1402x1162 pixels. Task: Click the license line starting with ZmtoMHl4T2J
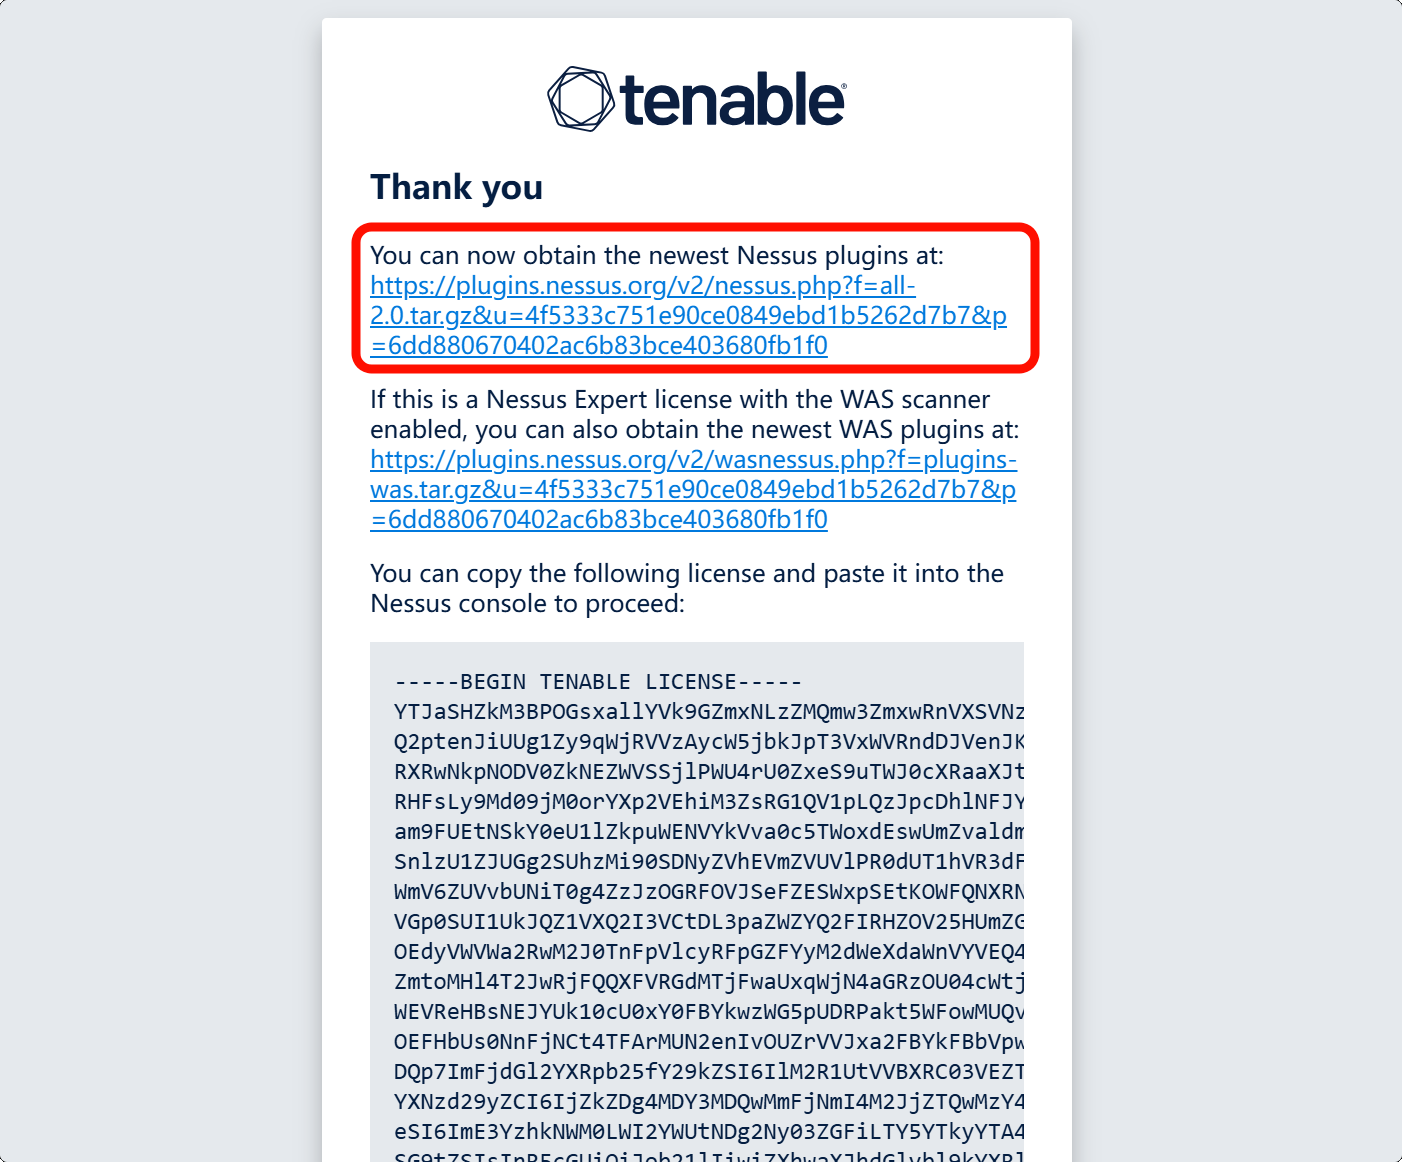(x=708, y=982)
